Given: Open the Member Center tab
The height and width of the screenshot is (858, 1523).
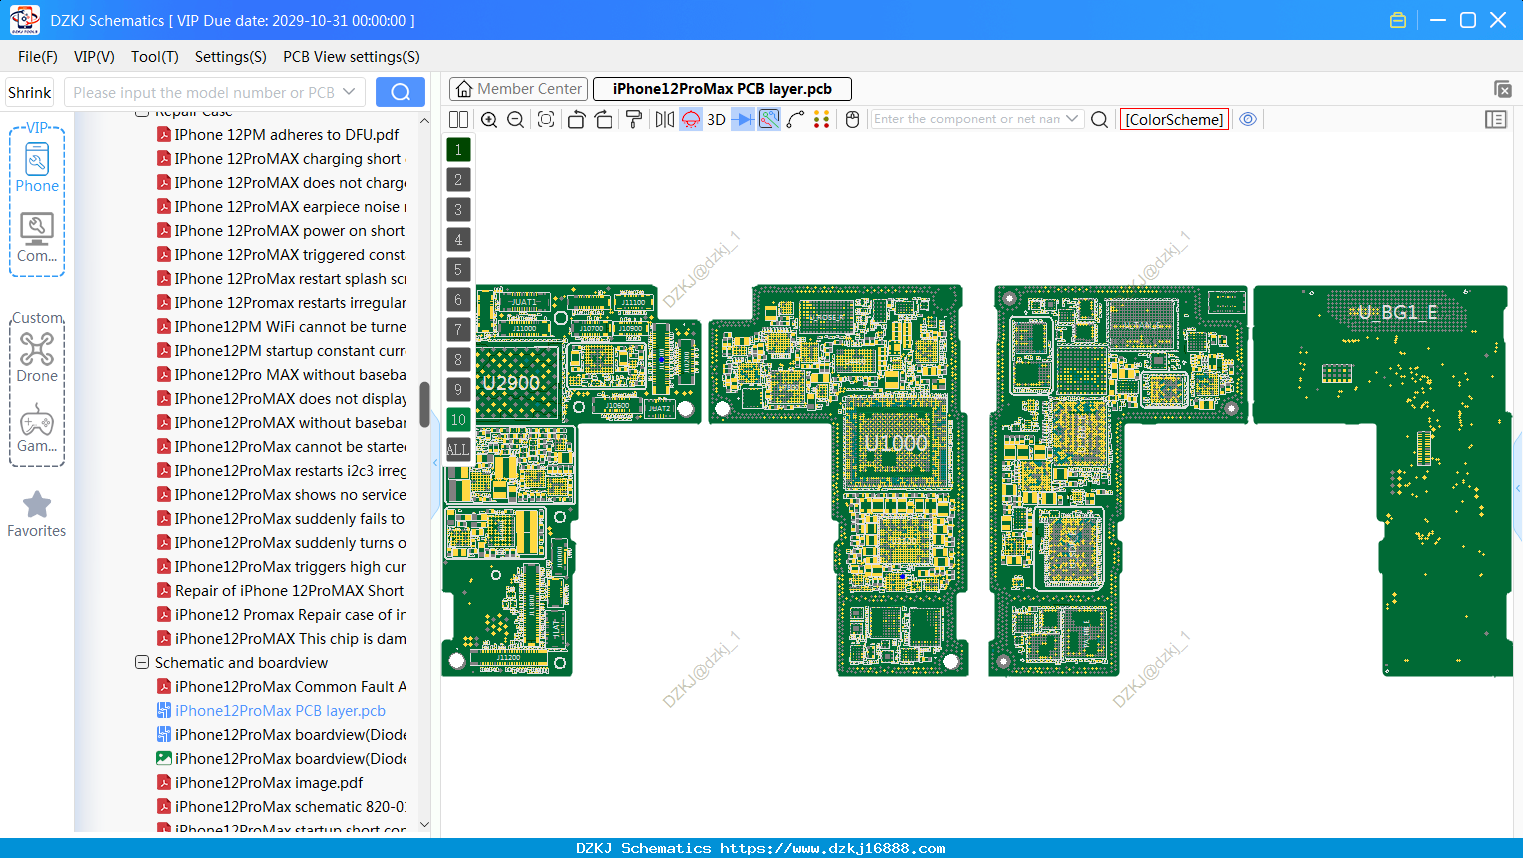Looking at the screenshot, I should coord(518,89).
